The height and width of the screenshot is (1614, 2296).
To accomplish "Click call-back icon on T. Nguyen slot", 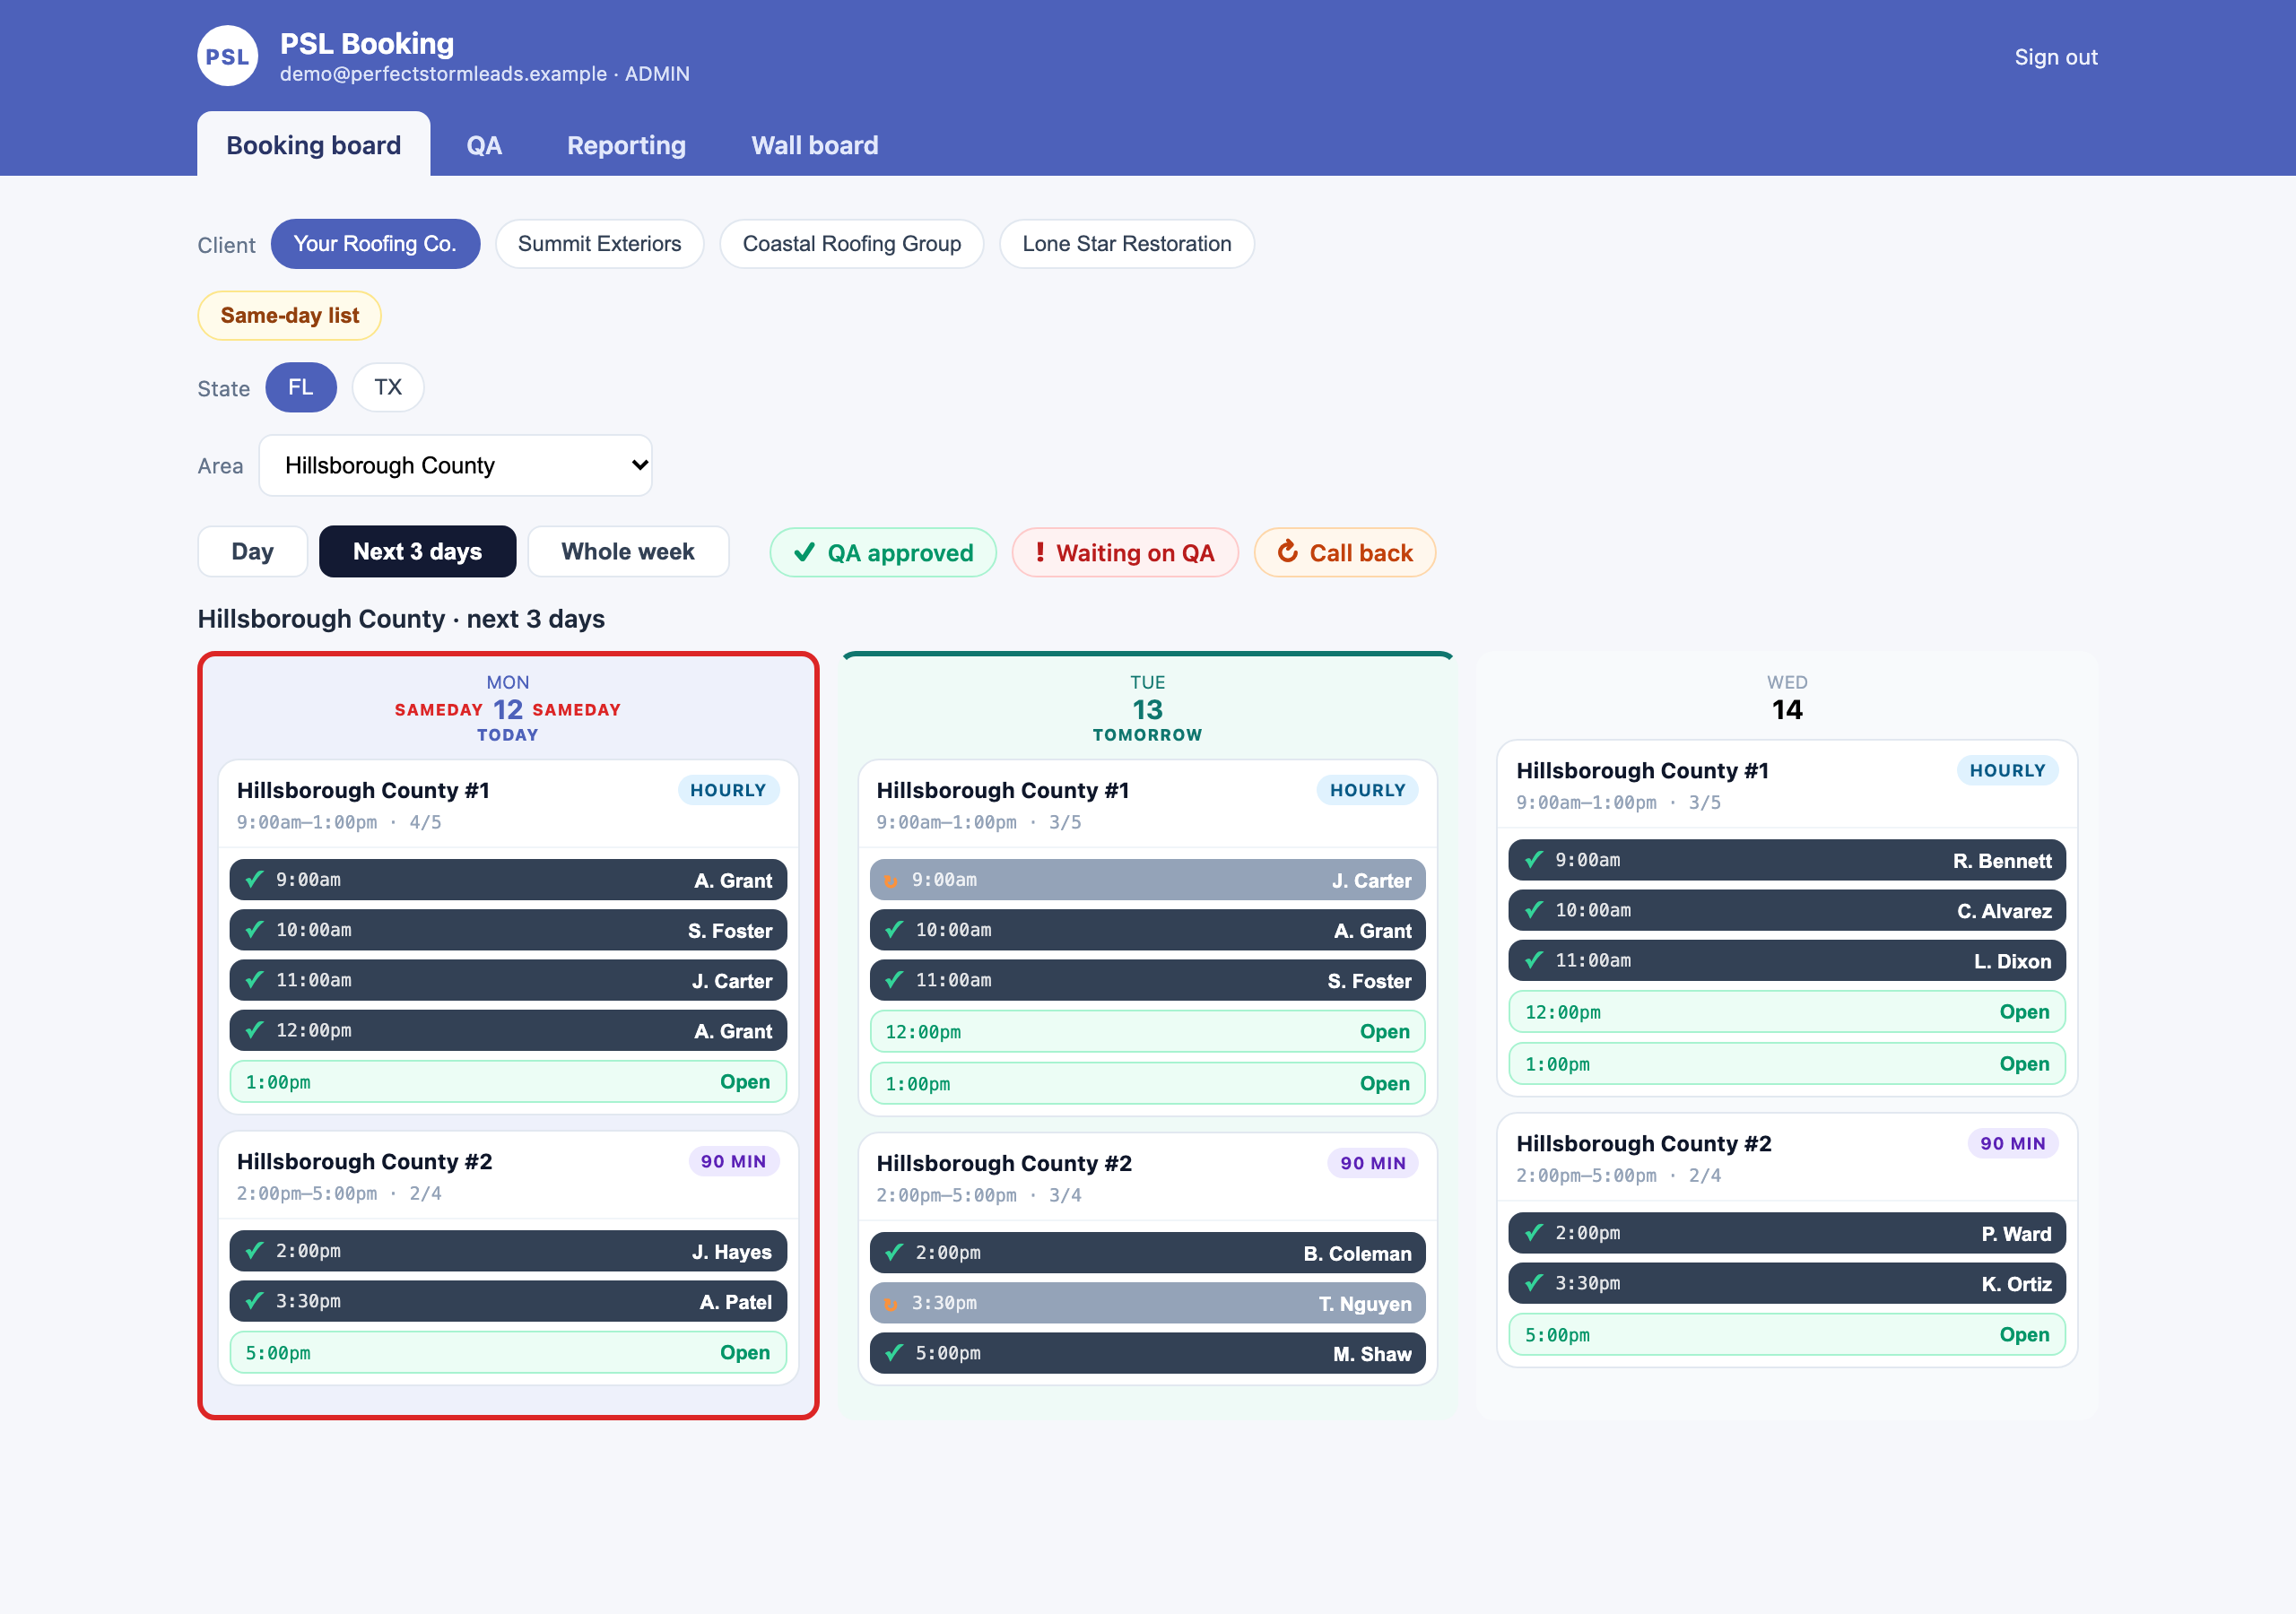I will click(891, 1304).
